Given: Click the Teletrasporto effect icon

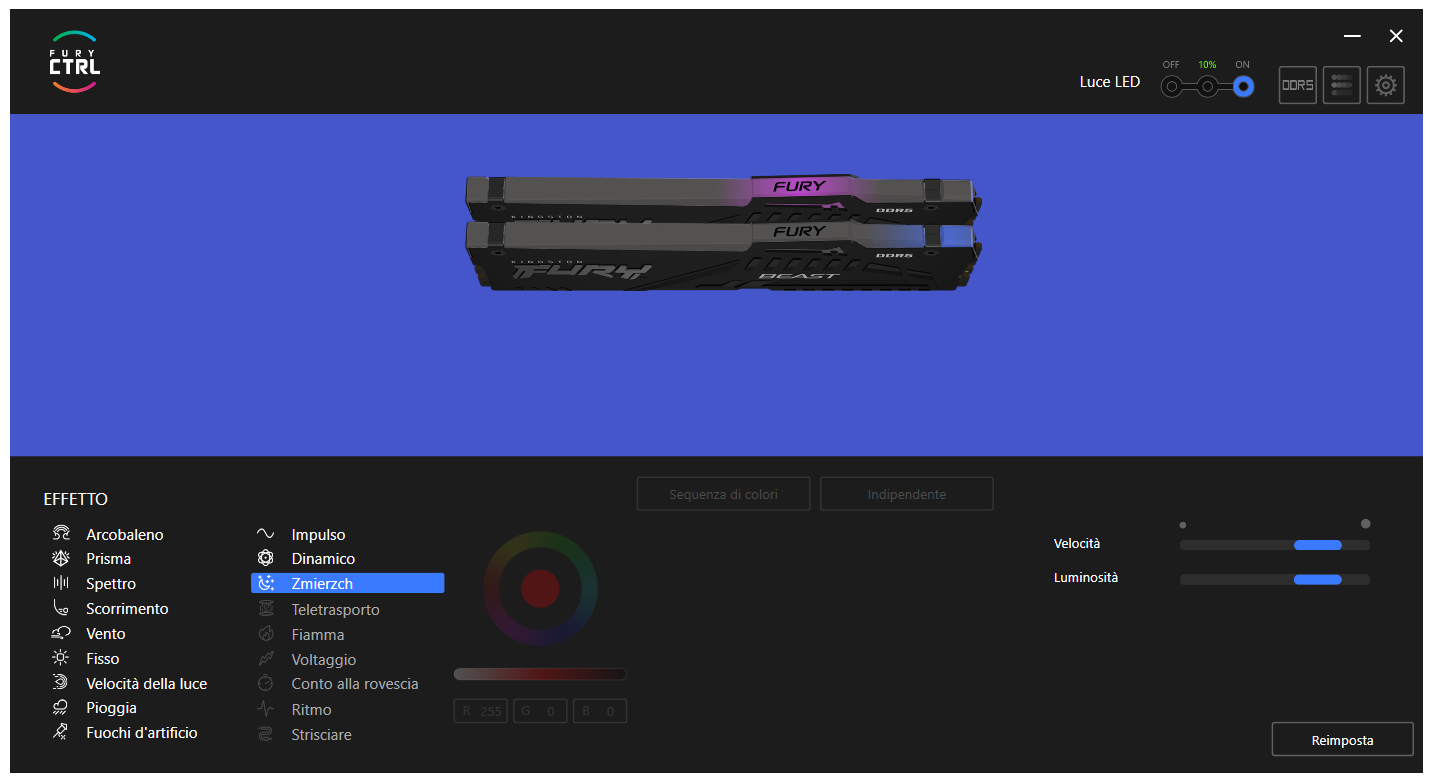Looking at the screenshot, I should tap(266, 609).
